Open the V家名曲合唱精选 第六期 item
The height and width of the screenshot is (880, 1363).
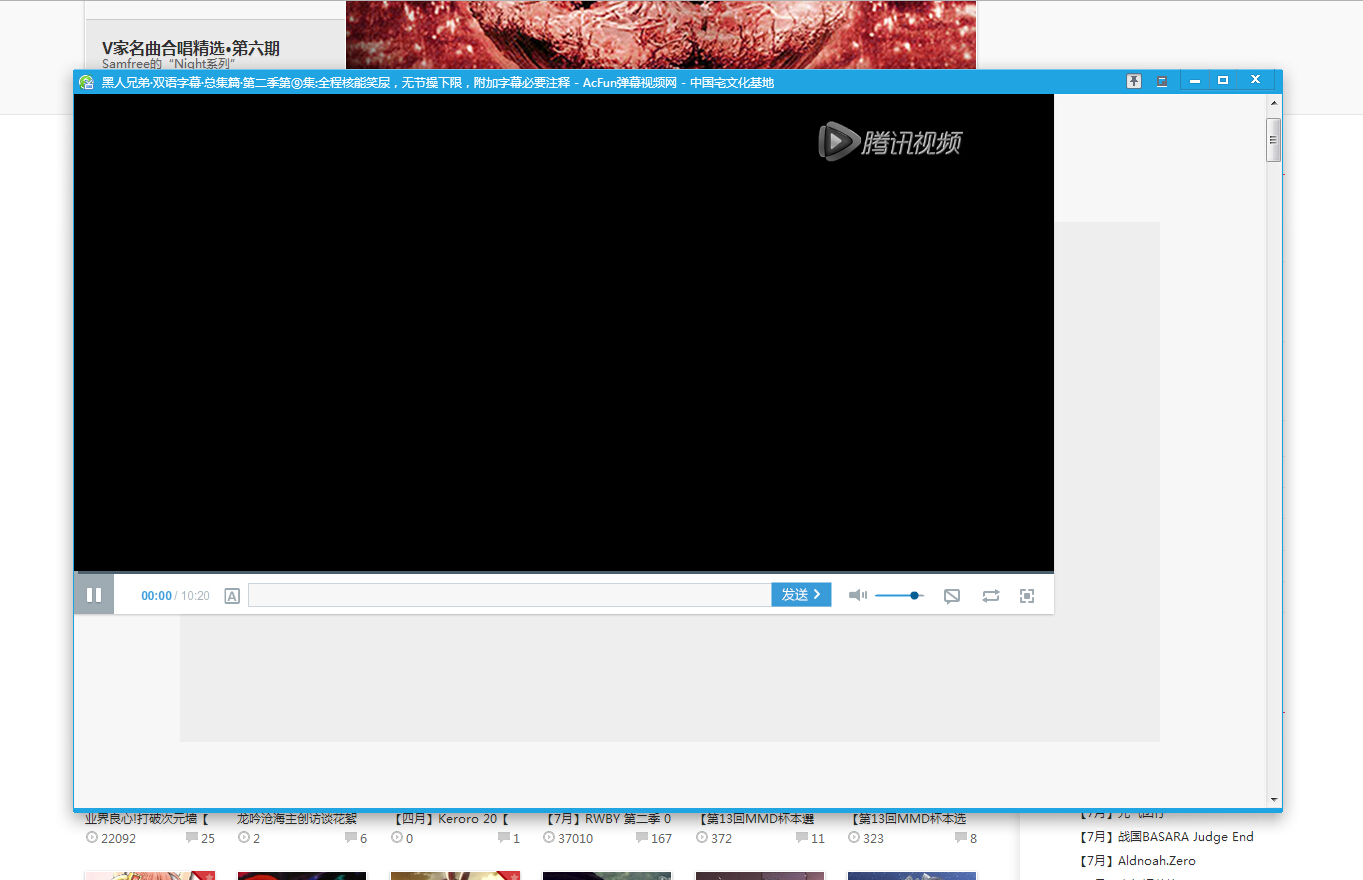click(191, 48)
